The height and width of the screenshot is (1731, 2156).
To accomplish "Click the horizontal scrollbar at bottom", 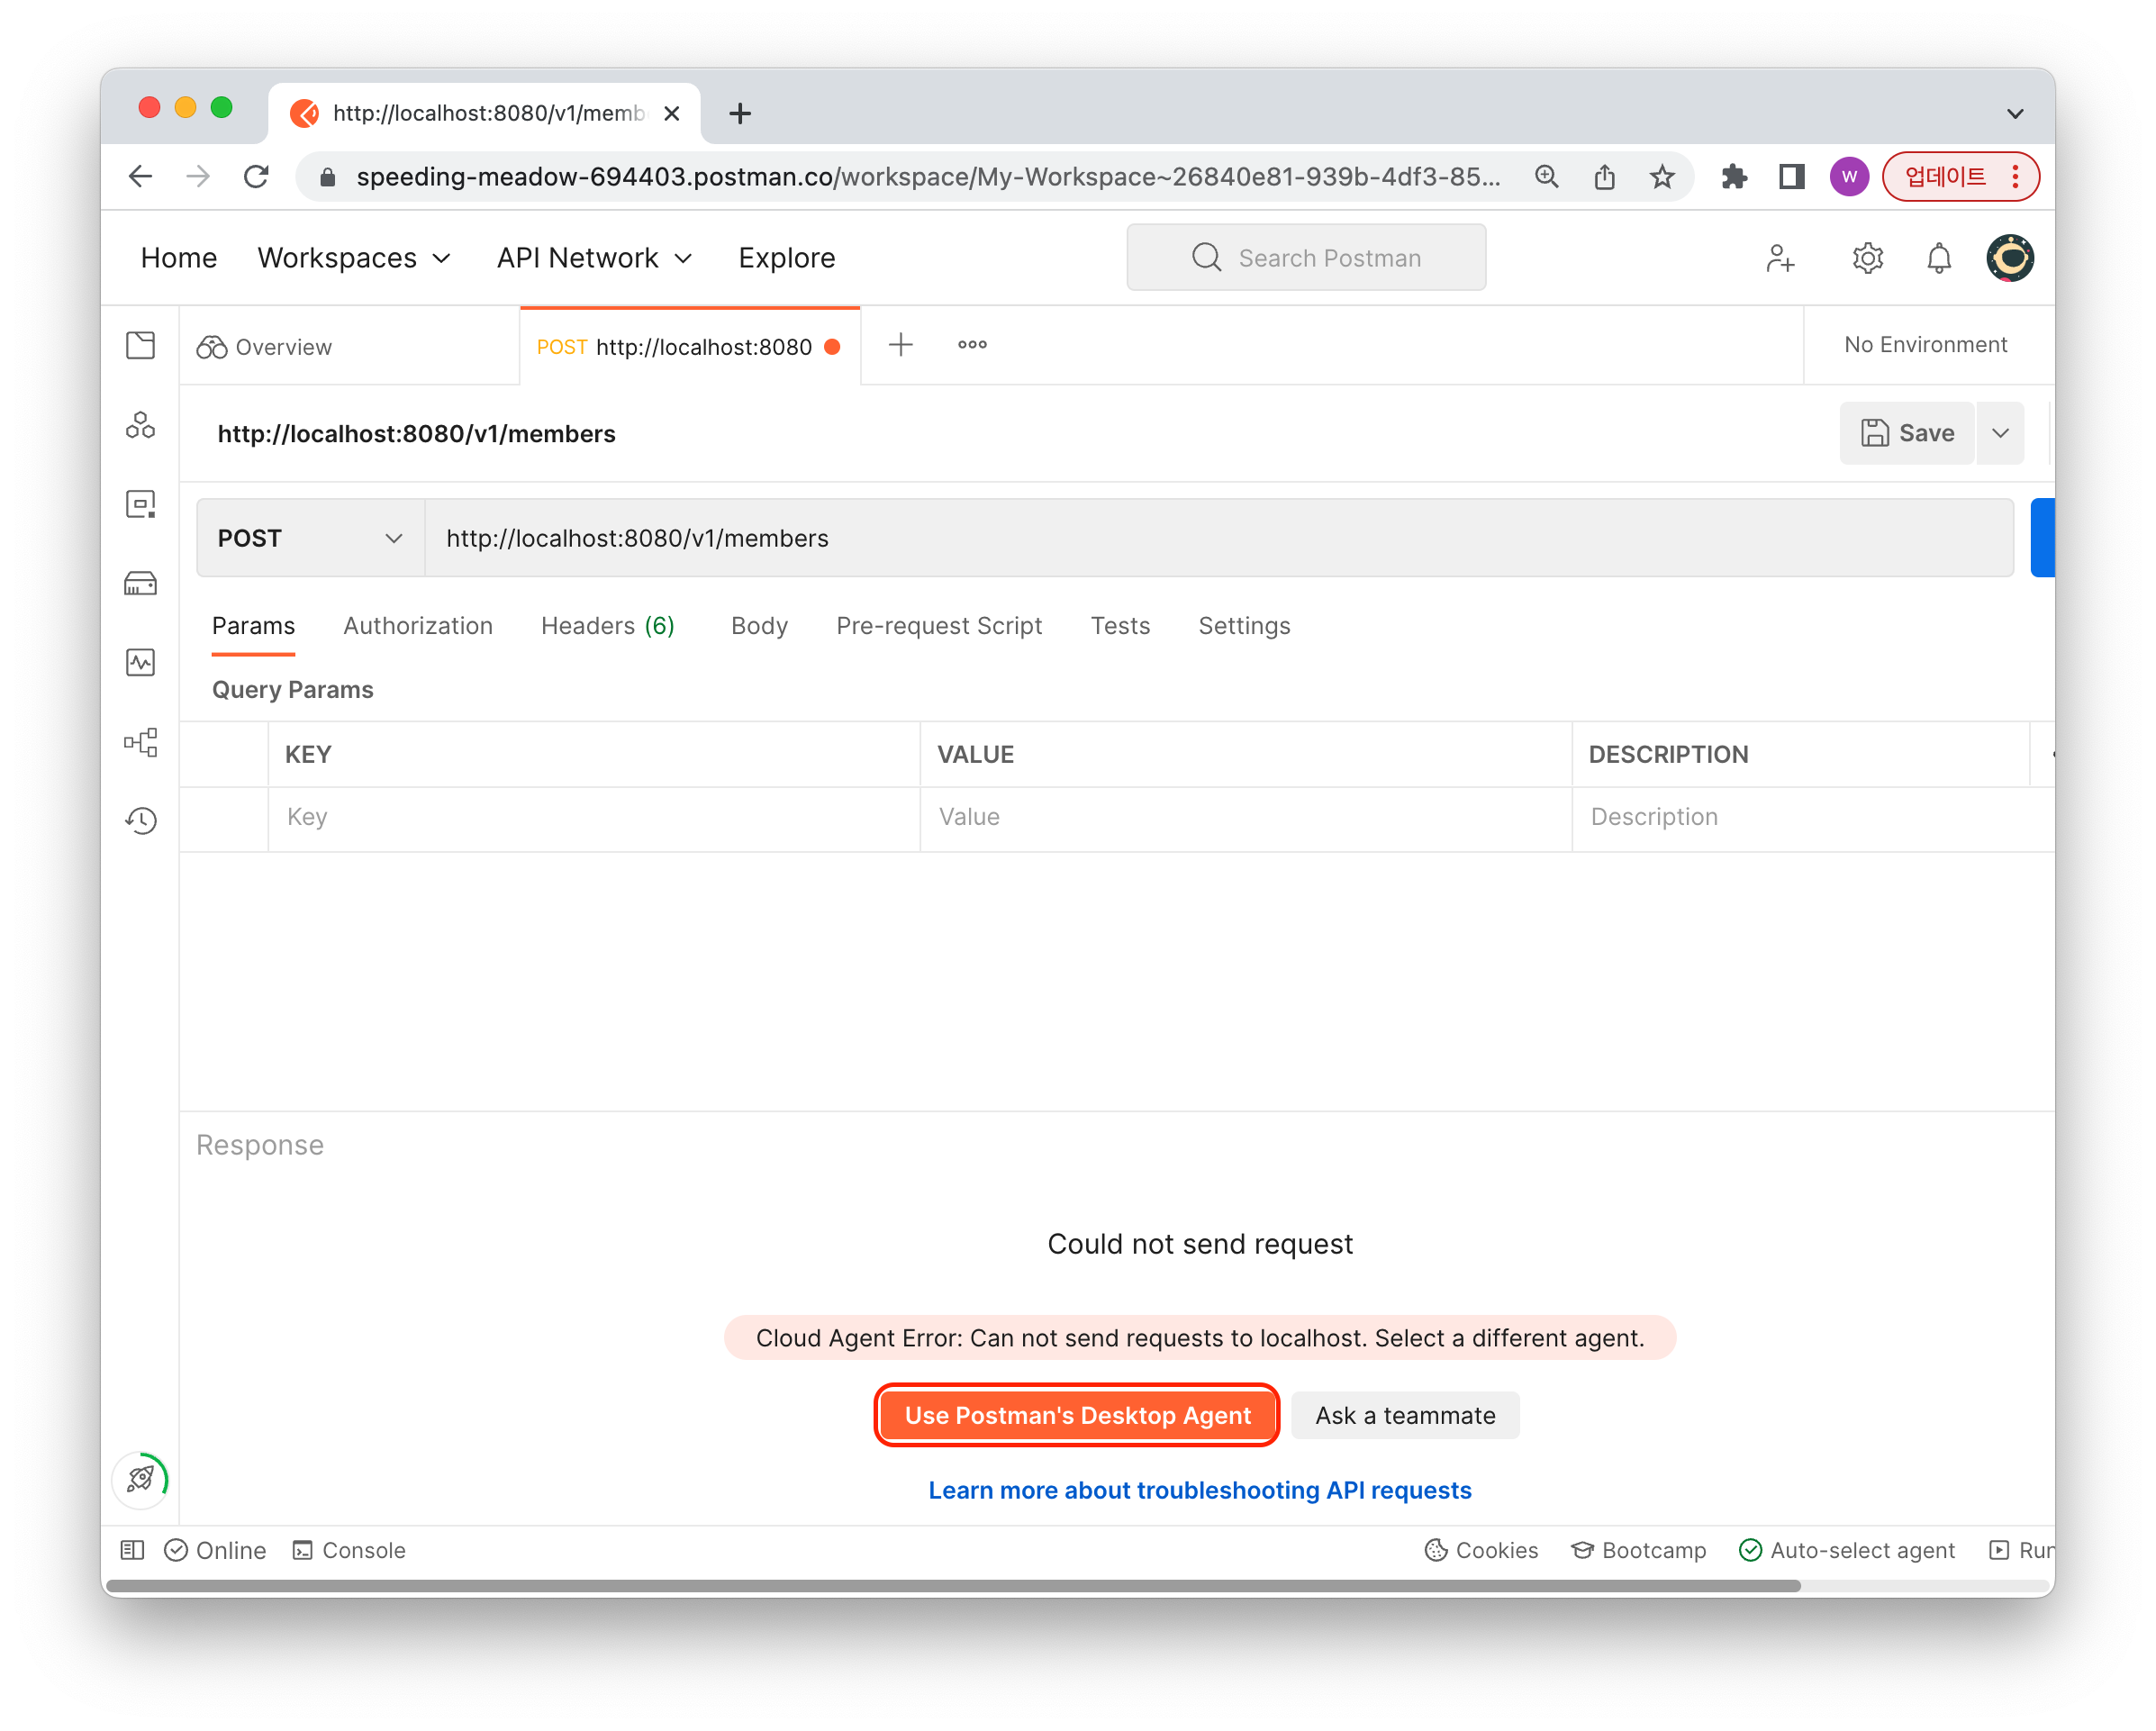I will (x=952, y=1585).
